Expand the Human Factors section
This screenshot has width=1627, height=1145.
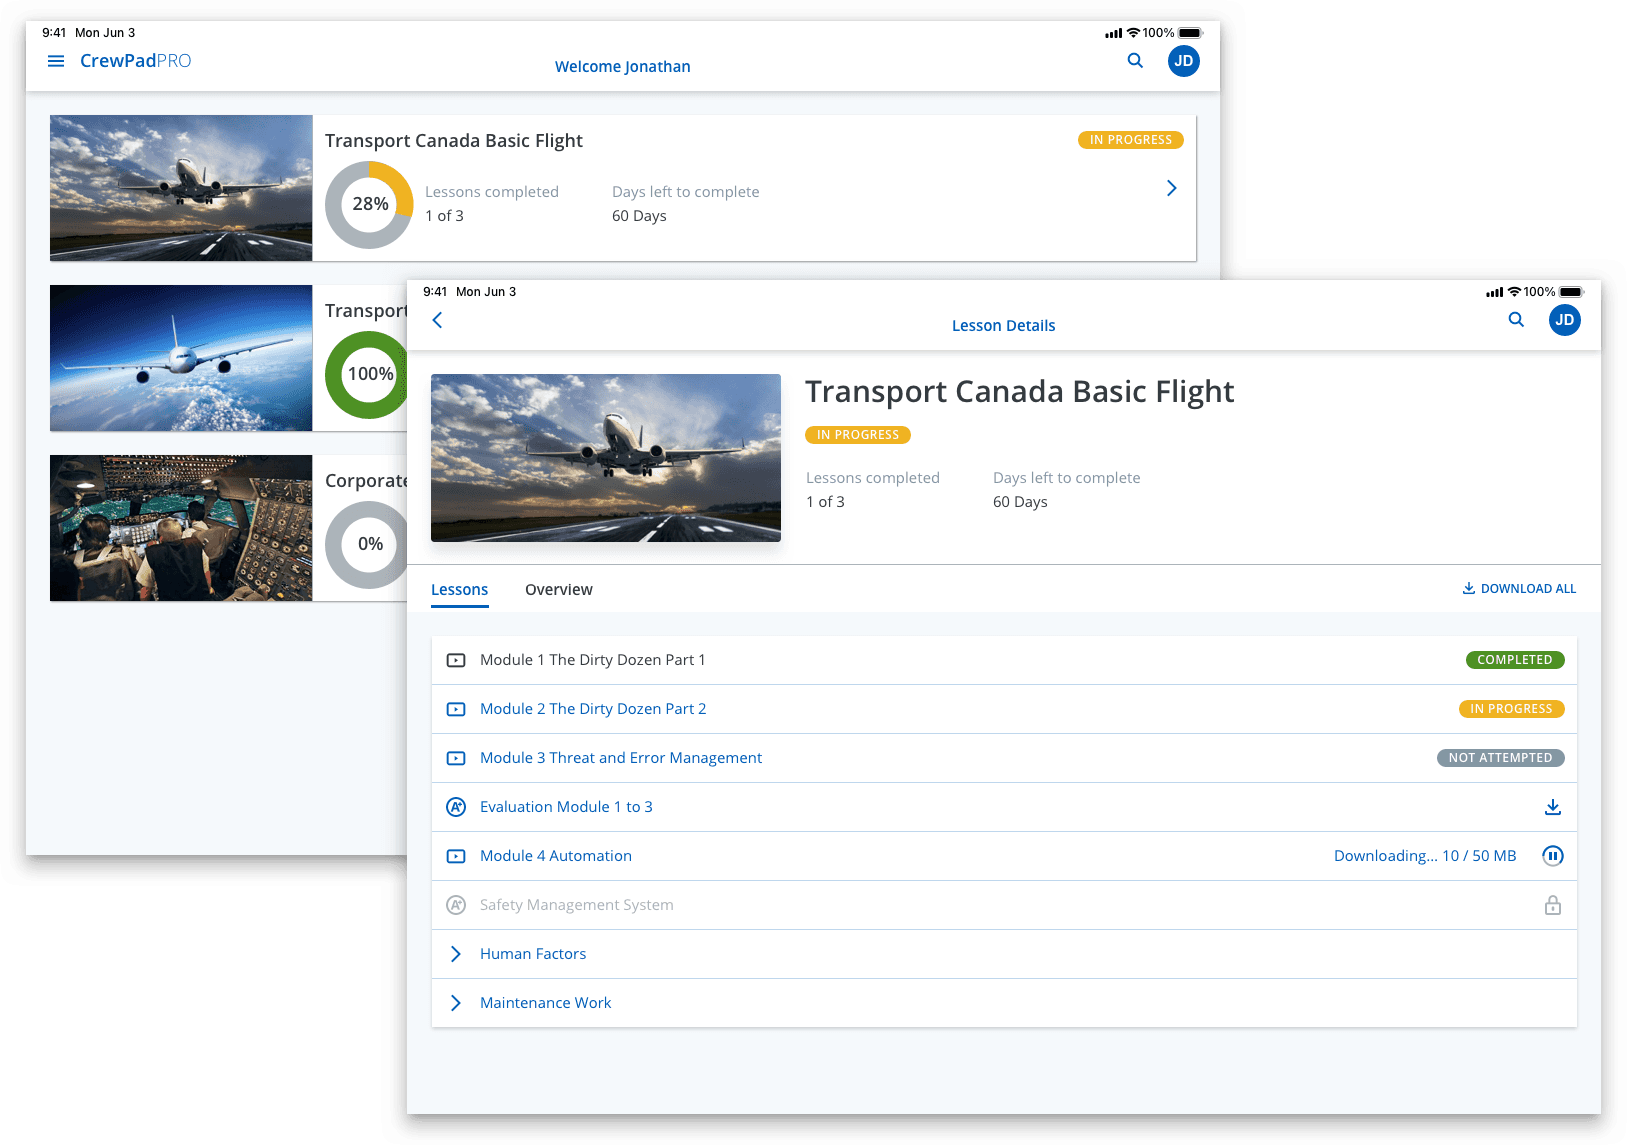[x=456, y=954]
